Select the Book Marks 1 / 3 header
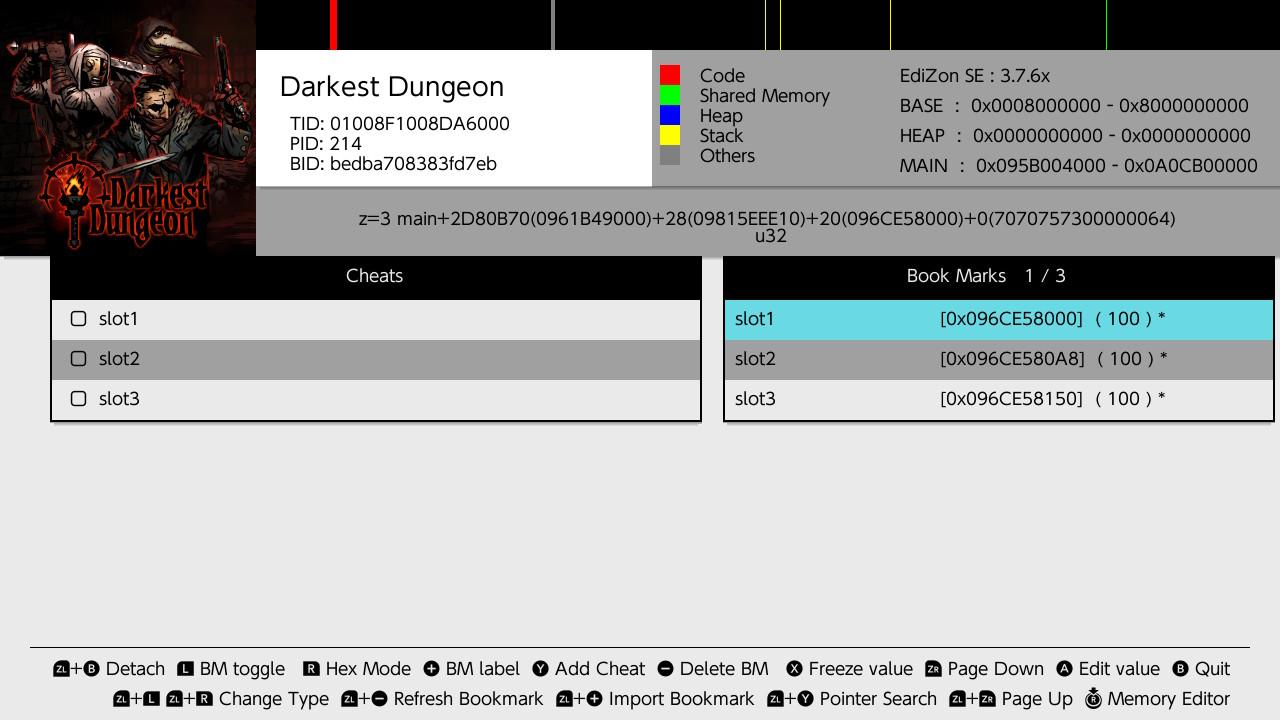 pos(999,276)
